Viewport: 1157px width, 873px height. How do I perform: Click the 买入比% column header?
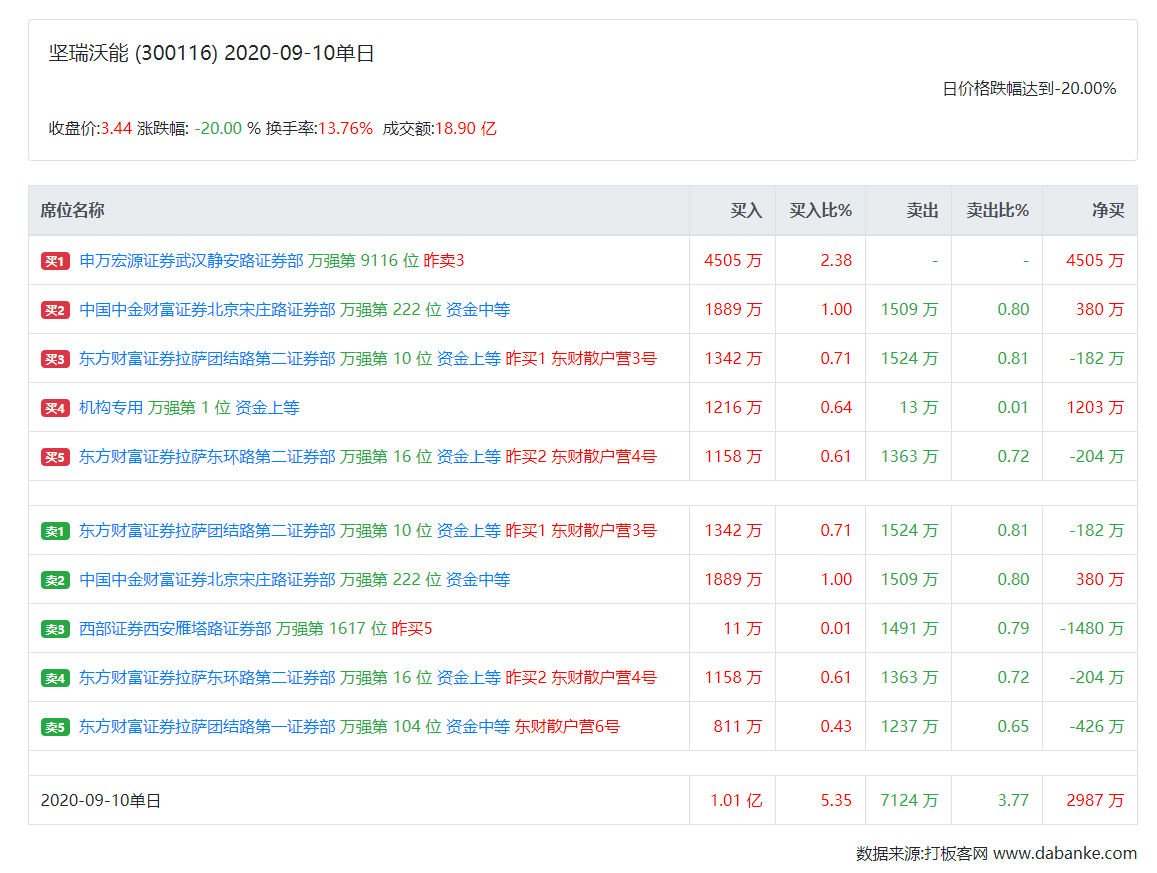pyautogui.click(x=821, y=210)
